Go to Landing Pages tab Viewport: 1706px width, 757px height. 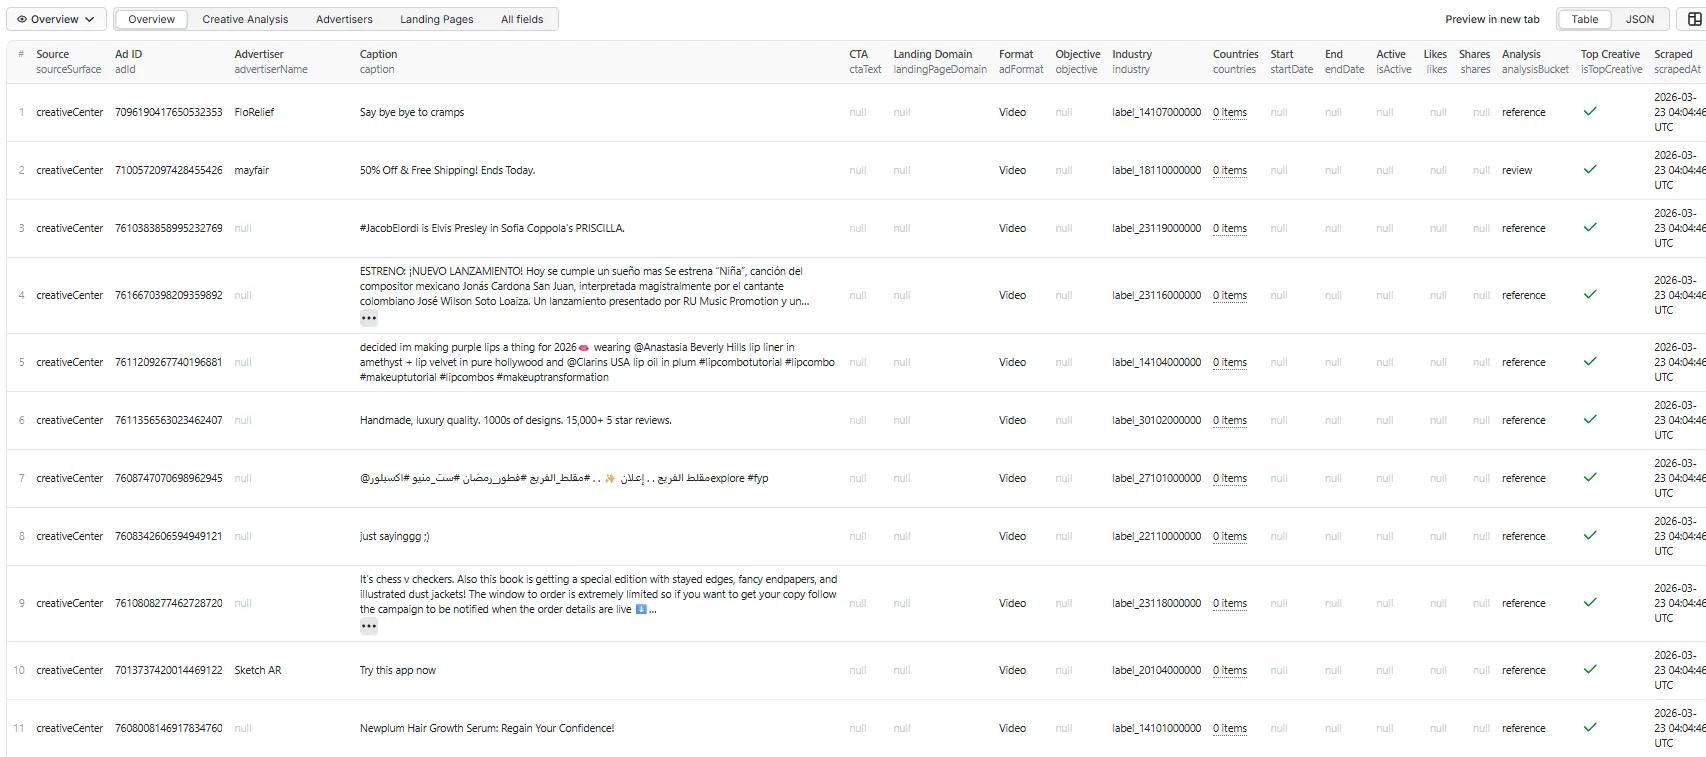tap(437, 19)
